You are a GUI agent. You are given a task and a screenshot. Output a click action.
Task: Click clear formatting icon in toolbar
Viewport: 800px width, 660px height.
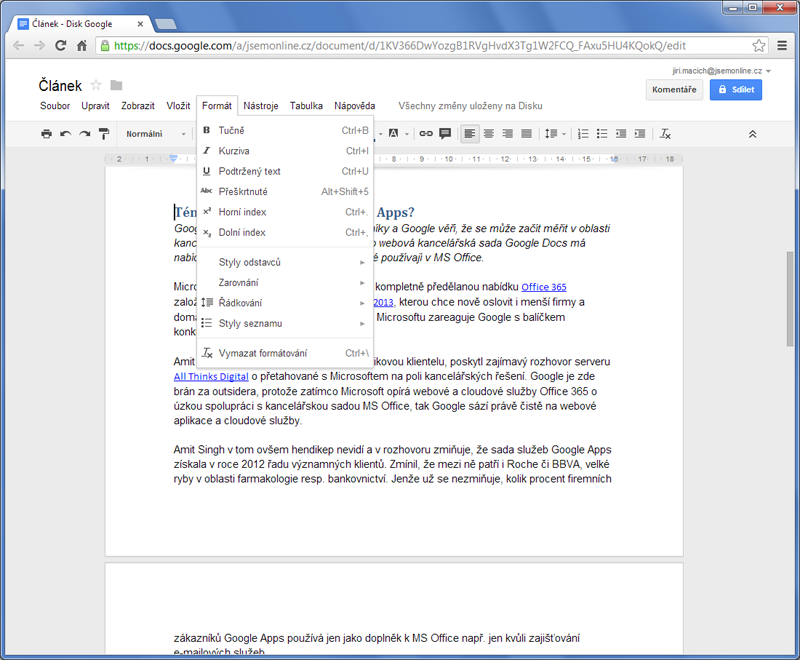tap(665, 134)
